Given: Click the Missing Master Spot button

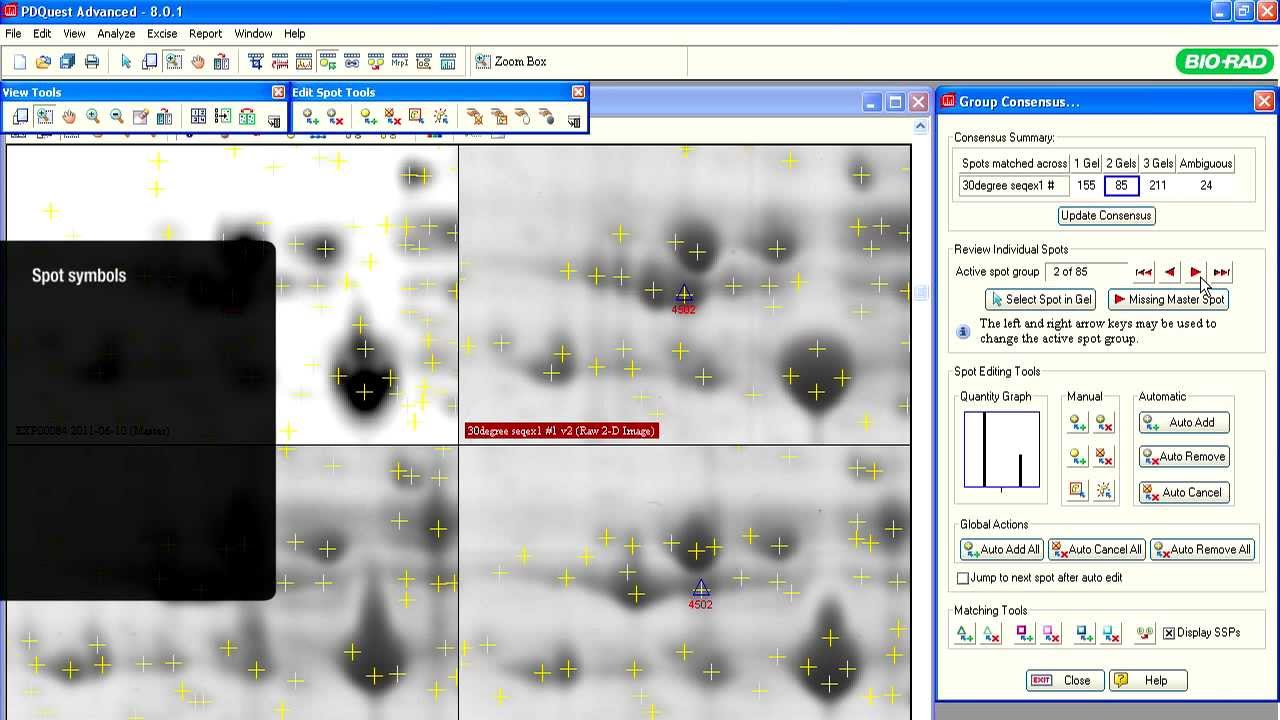Looking at the screenshot, I should 1168,300.
